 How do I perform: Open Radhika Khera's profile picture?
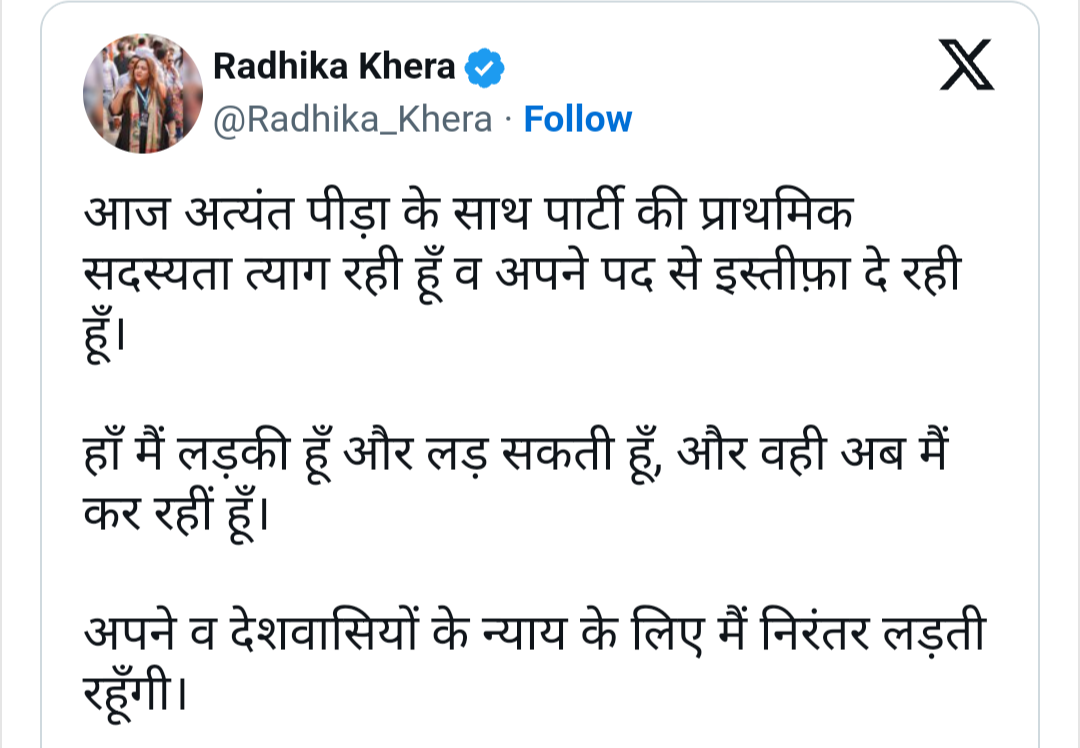click(x=143, y=94)
